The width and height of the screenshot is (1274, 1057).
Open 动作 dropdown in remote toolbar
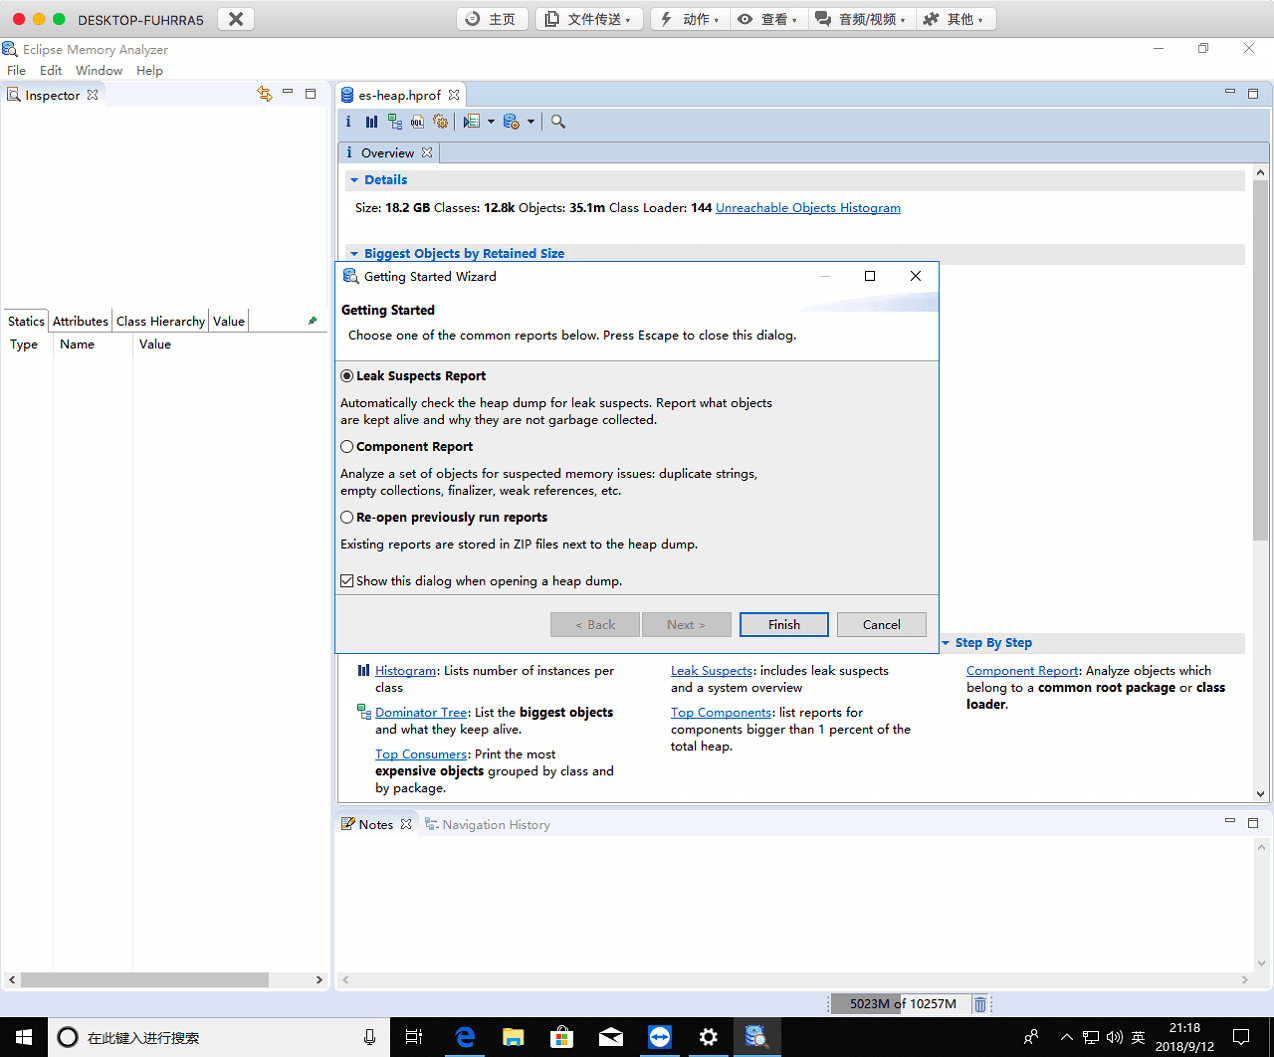(x=690, y=19)
